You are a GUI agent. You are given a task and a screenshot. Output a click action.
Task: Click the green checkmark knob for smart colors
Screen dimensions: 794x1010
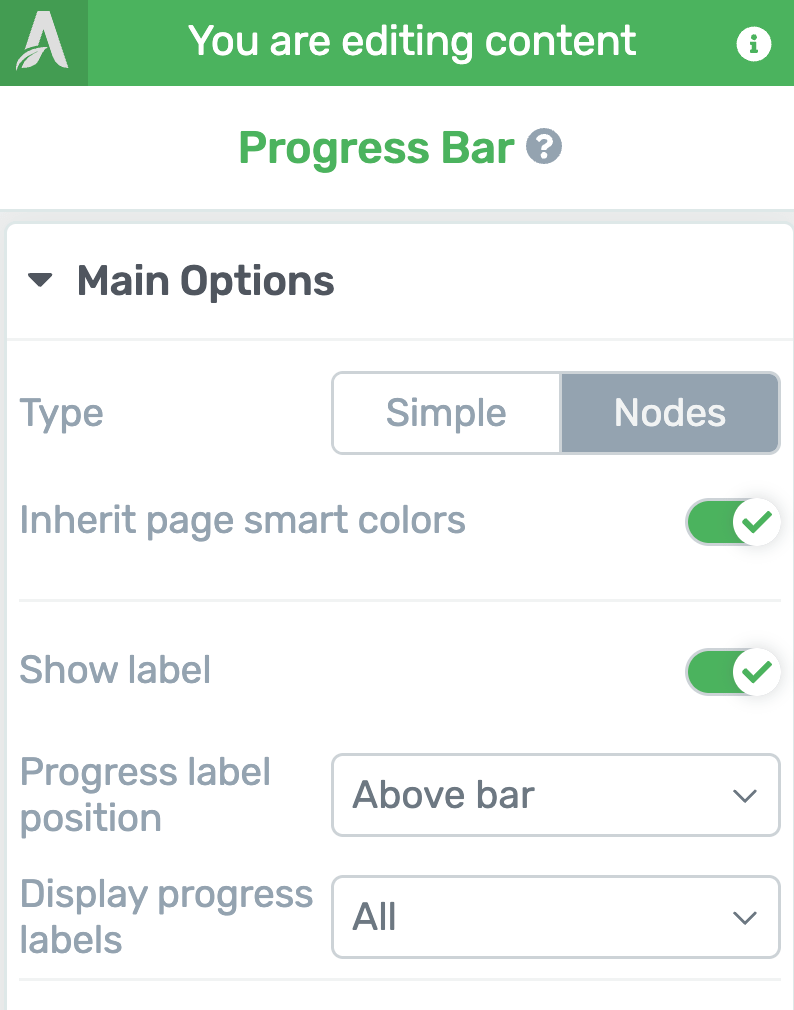click(x=757, y=522)
